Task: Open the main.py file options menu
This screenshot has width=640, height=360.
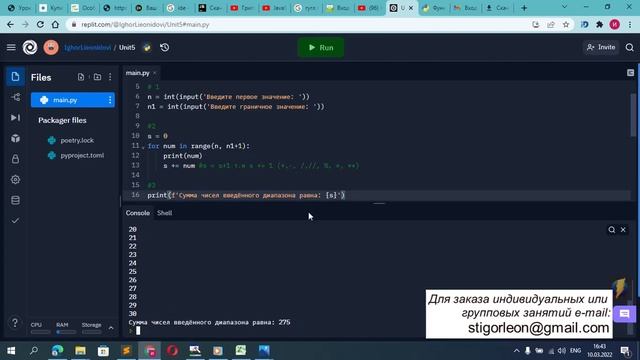Action: [110, 100]
